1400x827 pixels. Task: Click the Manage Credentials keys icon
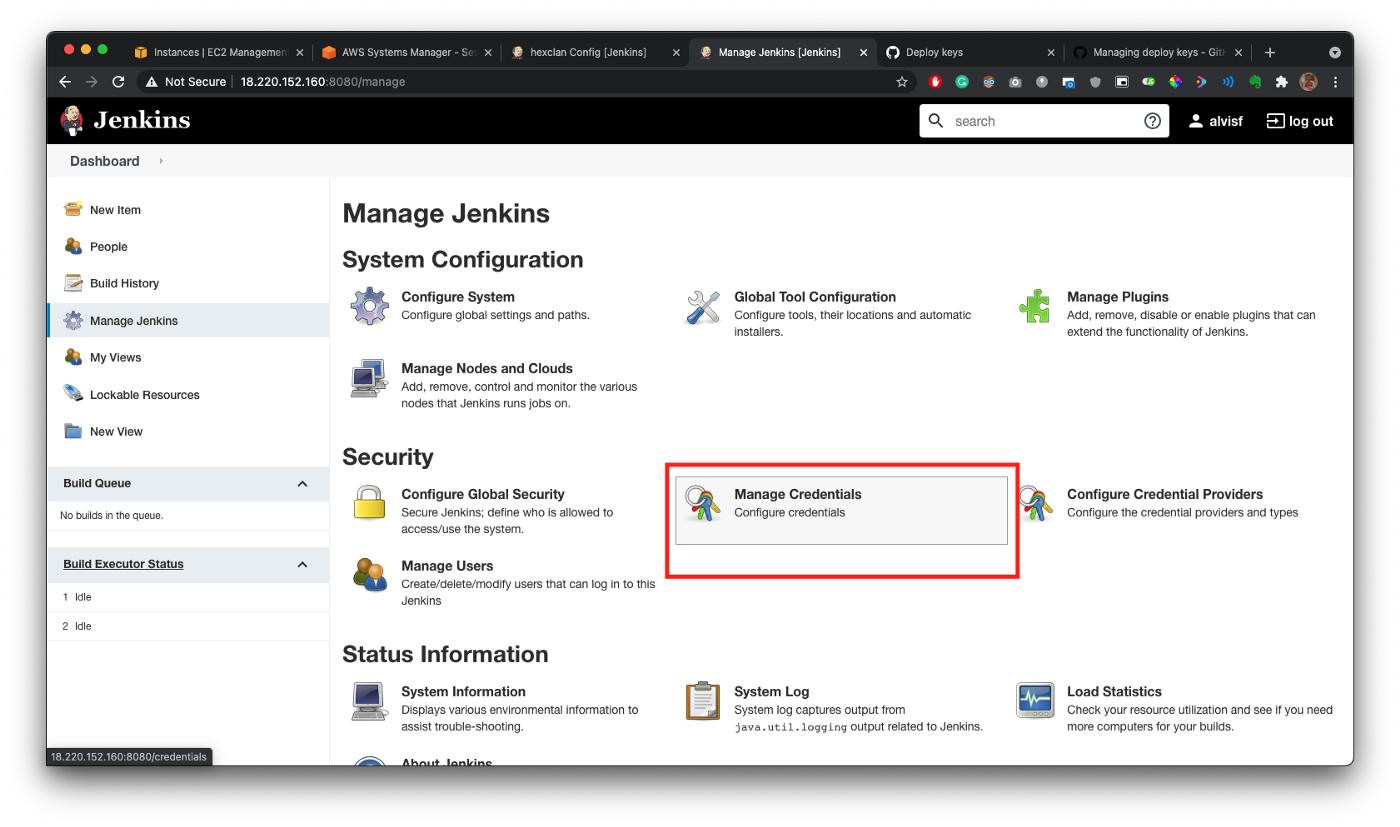703,503
